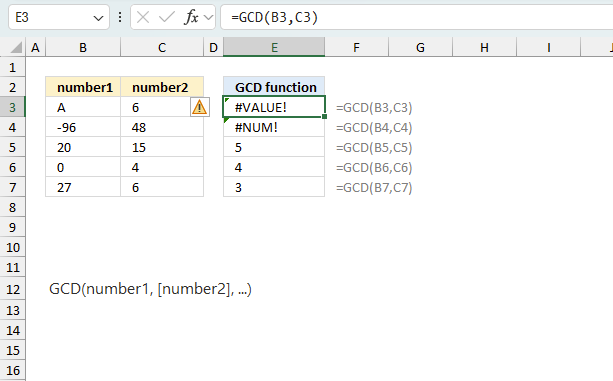Select row 7 header
This screenshot has width=613, height=381.
click(13, 187)
